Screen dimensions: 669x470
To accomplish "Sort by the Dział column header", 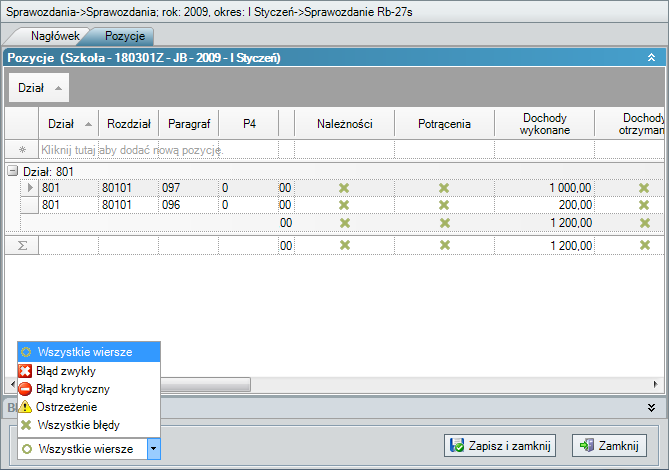I will [69, 124].
